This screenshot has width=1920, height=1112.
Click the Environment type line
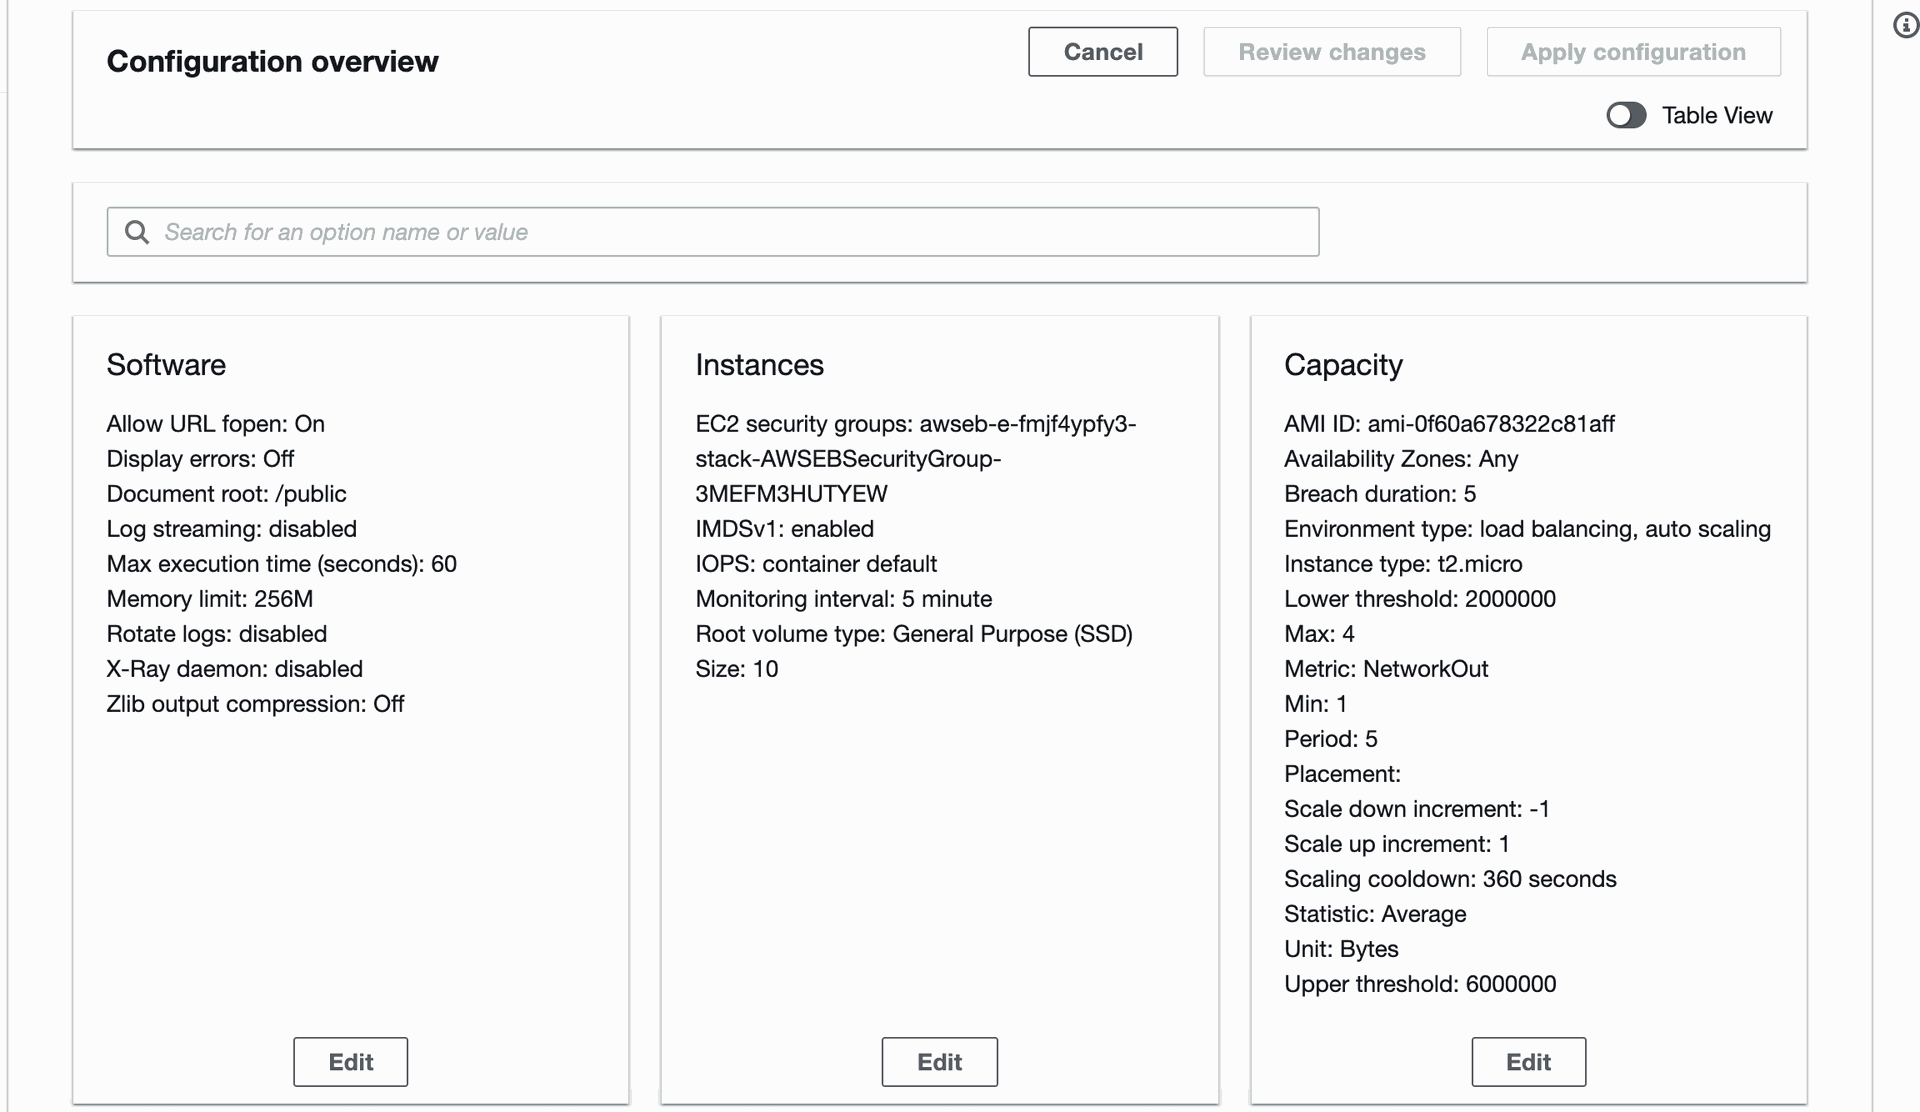(x=1527, y=529)
